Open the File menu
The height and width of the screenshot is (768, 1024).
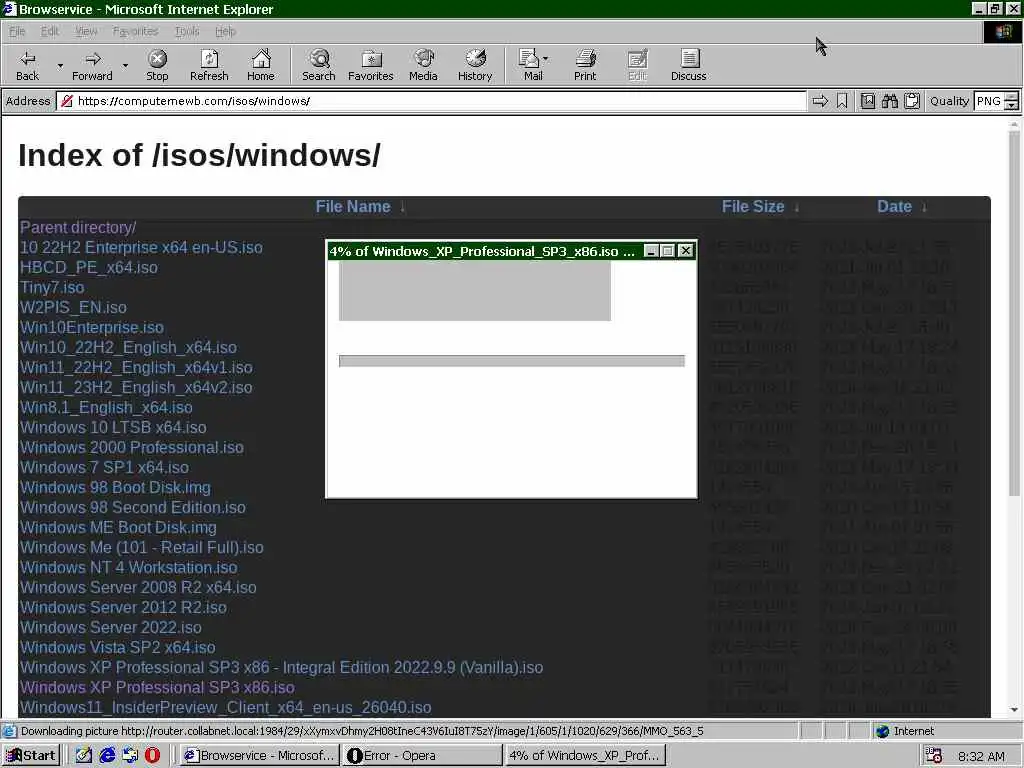coord(17,31)
